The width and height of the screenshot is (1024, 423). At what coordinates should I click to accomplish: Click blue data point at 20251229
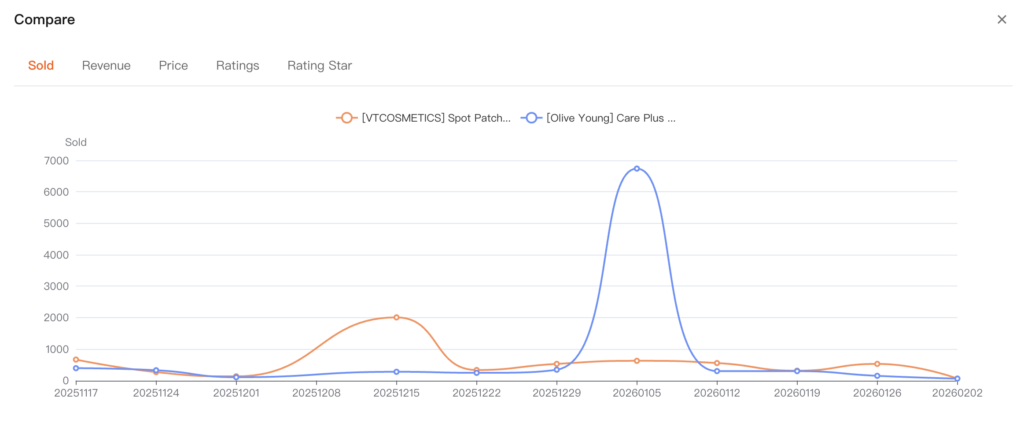point(557,370)
